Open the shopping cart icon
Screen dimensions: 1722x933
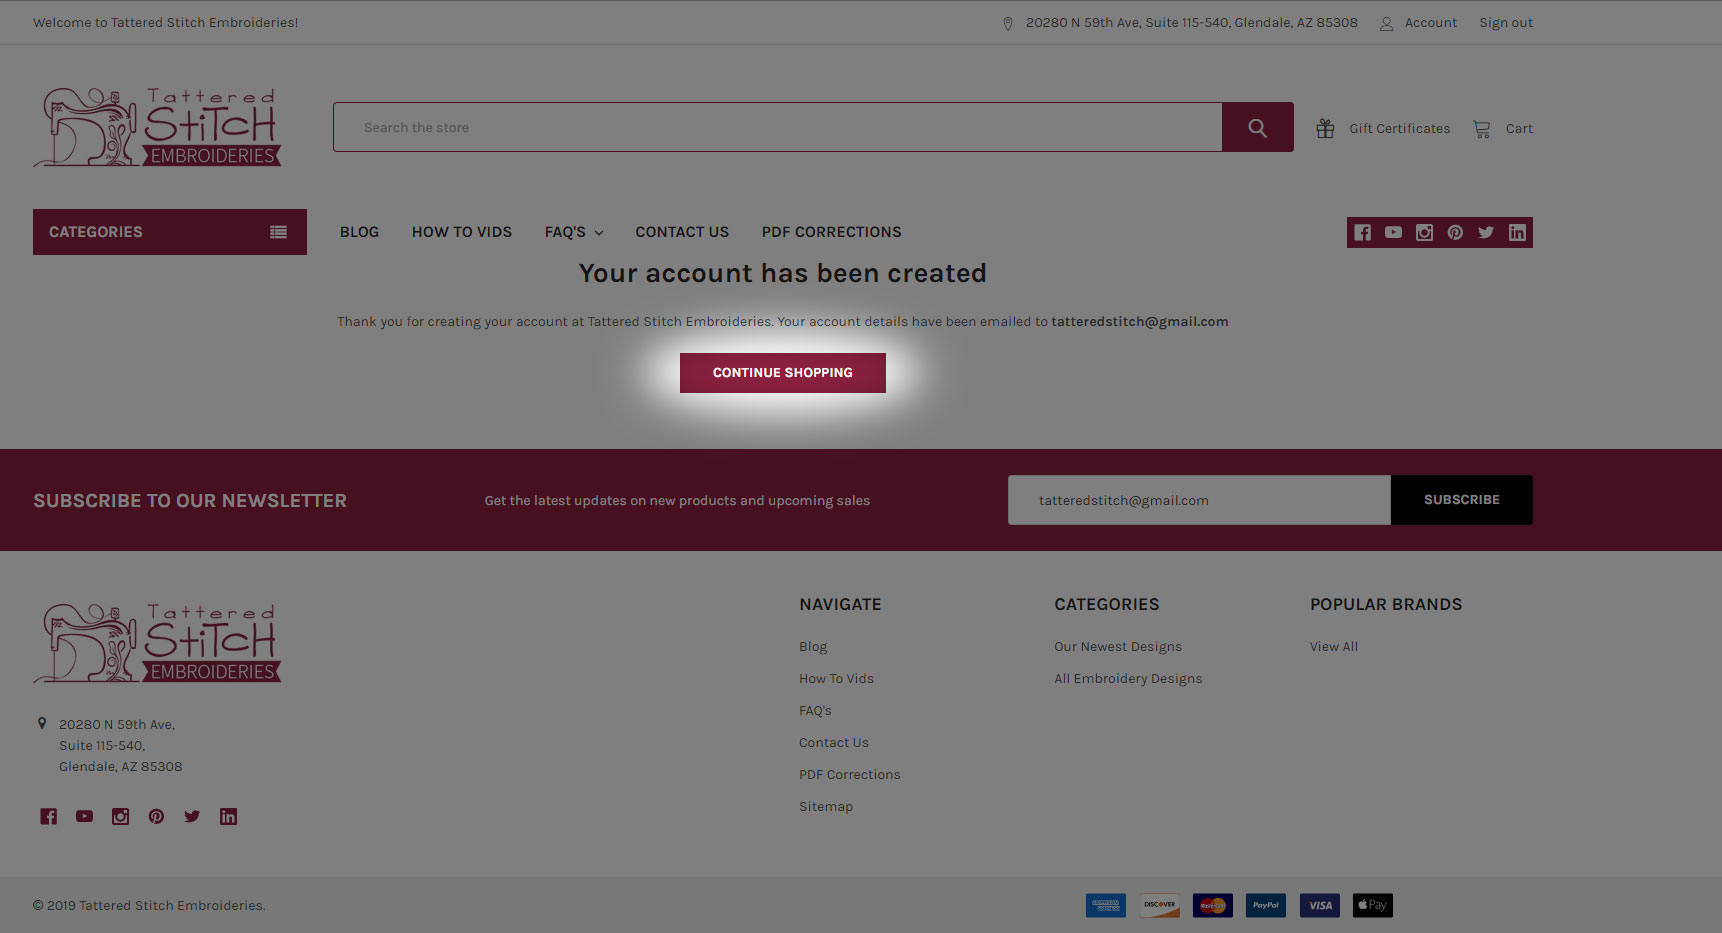(x=1481, y=129)
